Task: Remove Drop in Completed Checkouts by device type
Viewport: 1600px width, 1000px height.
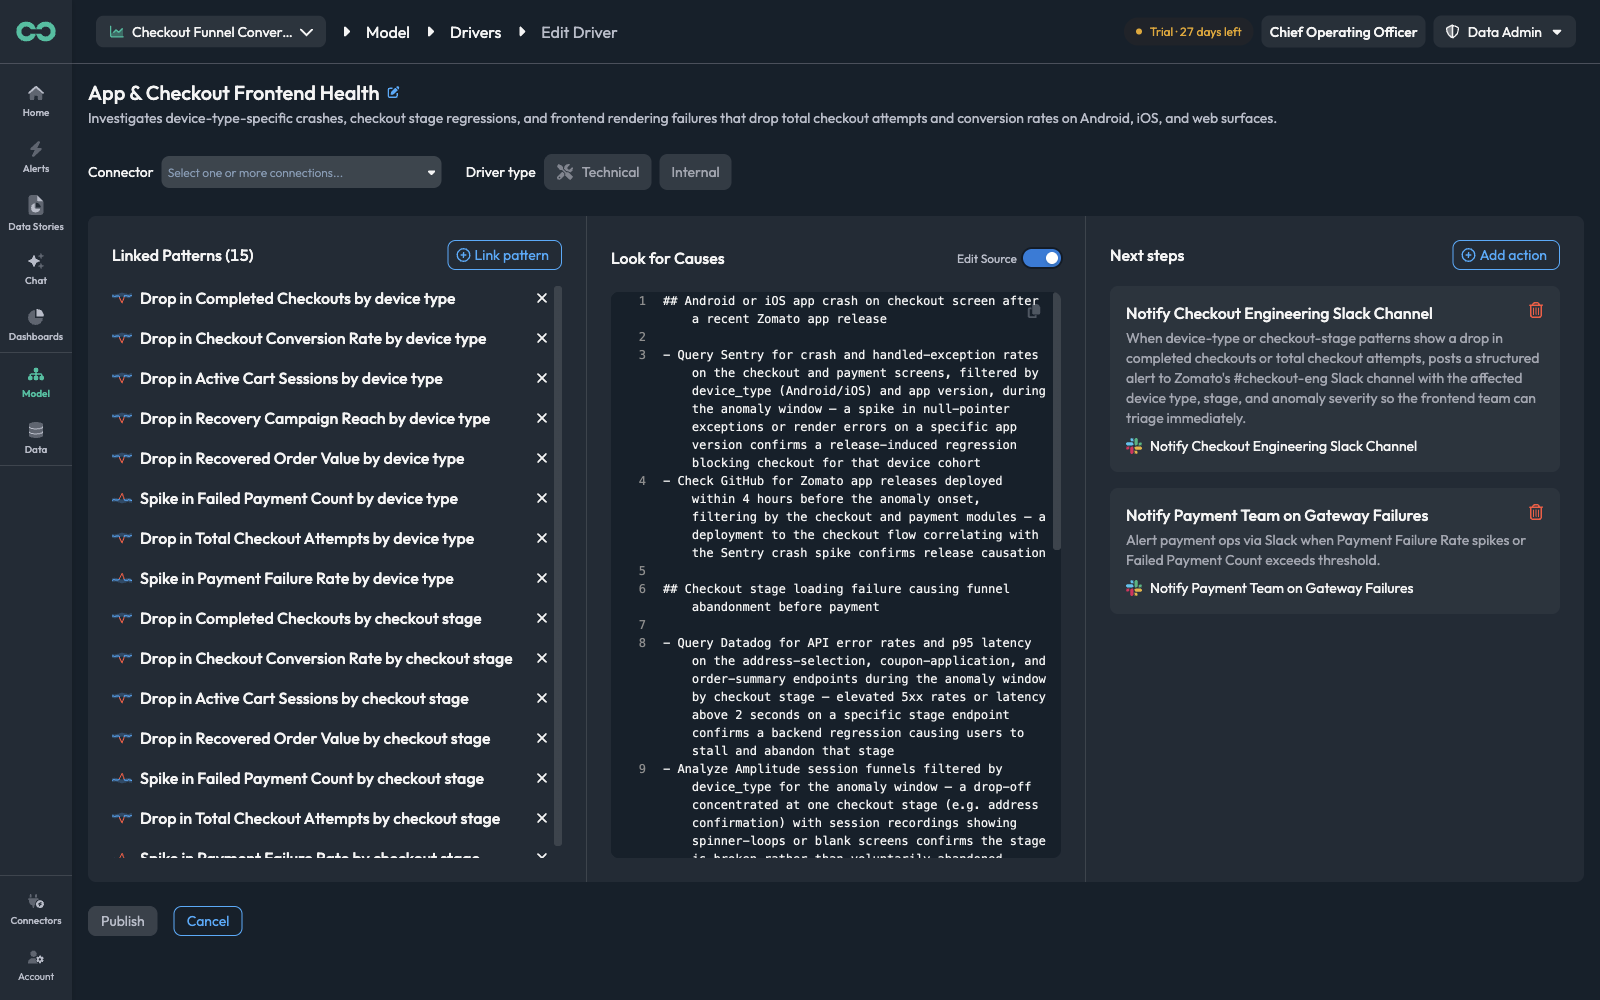Action: (542, 298)
